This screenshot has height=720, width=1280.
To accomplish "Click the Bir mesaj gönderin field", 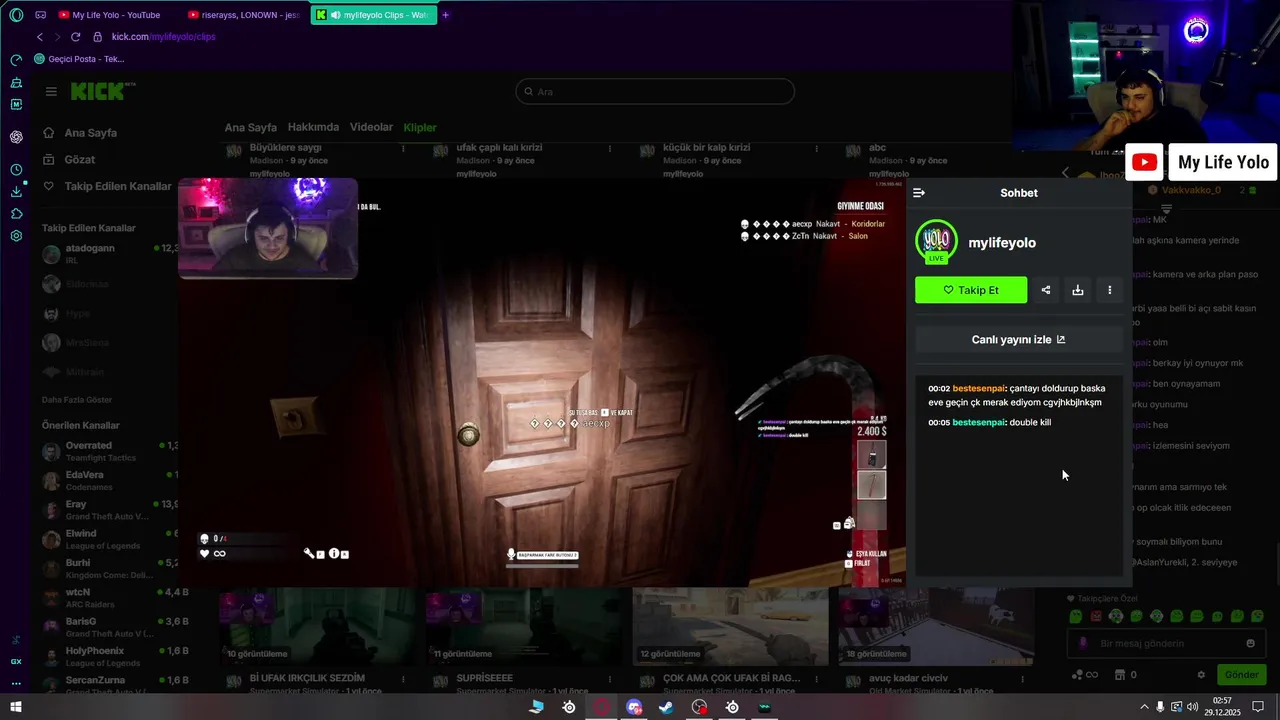I will (x=1165, y=643).
